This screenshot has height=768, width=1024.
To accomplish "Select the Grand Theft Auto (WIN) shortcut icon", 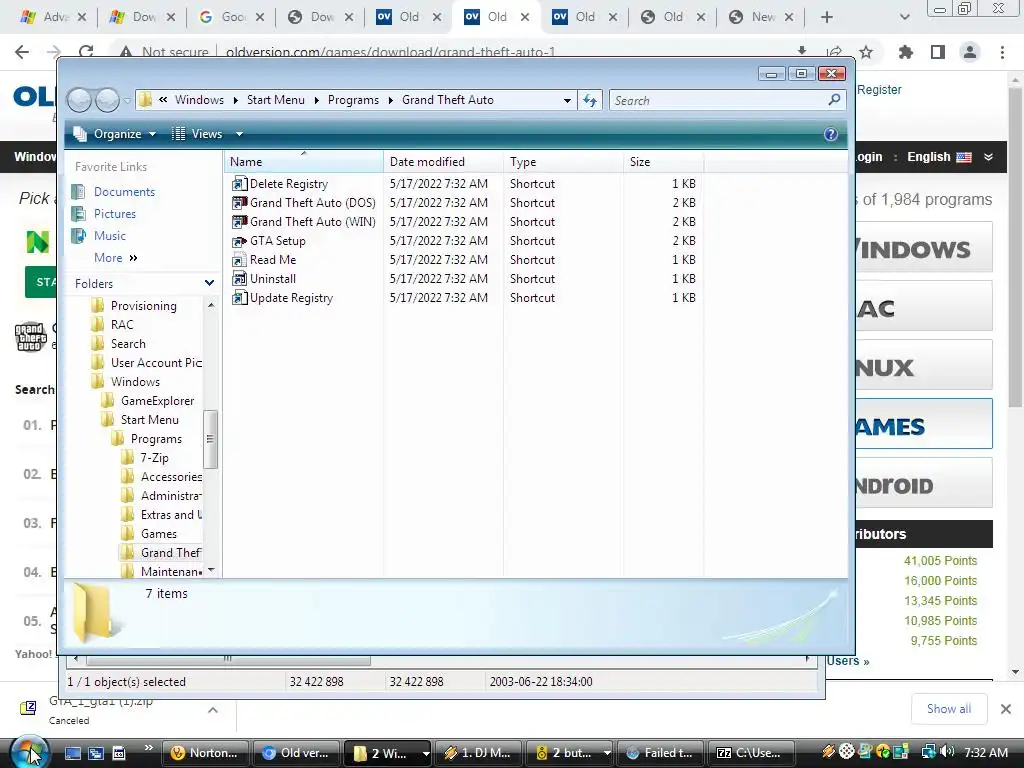I will click(x=240, y=222).
